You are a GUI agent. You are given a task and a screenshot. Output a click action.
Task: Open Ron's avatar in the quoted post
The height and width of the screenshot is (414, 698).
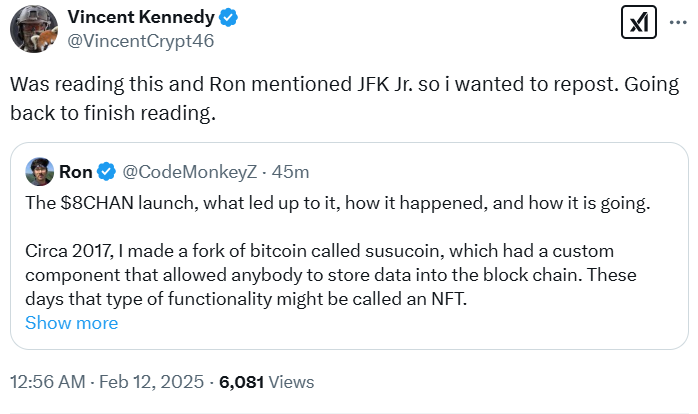tap(40, 172)
